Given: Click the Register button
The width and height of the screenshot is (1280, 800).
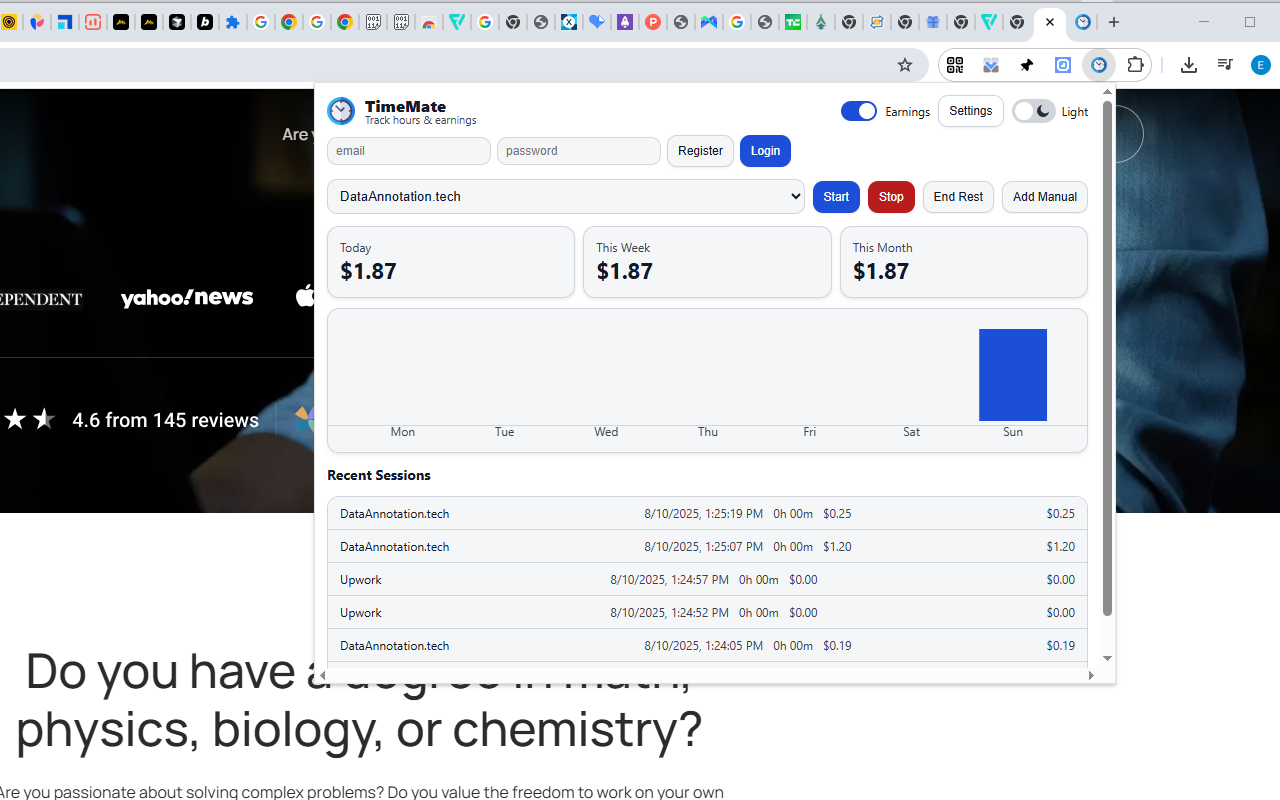Looking at the screenshot, I should (x=700, y=151).
